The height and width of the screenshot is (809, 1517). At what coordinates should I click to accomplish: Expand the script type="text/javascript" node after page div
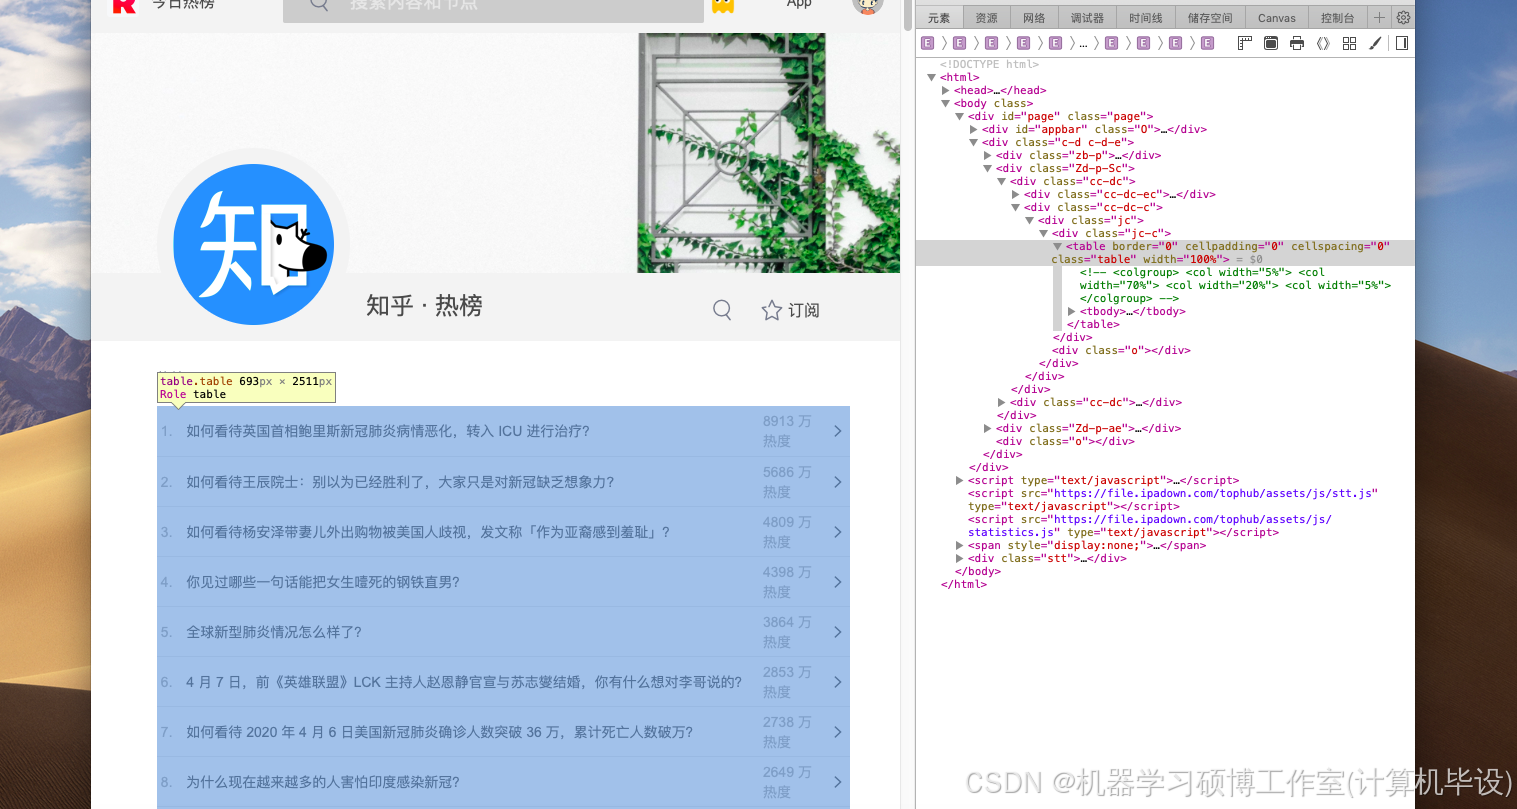[x=959, y=480]
